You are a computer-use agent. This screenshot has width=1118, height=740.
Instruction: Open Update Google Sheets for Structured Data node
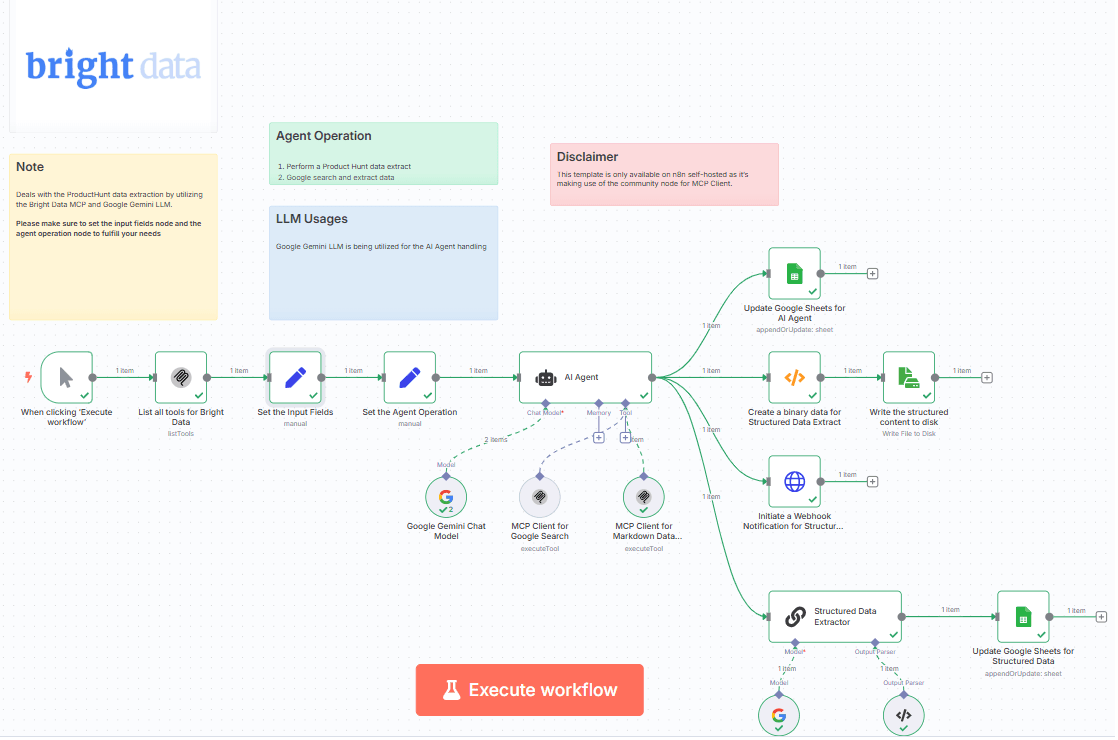tap(1023, 617)
